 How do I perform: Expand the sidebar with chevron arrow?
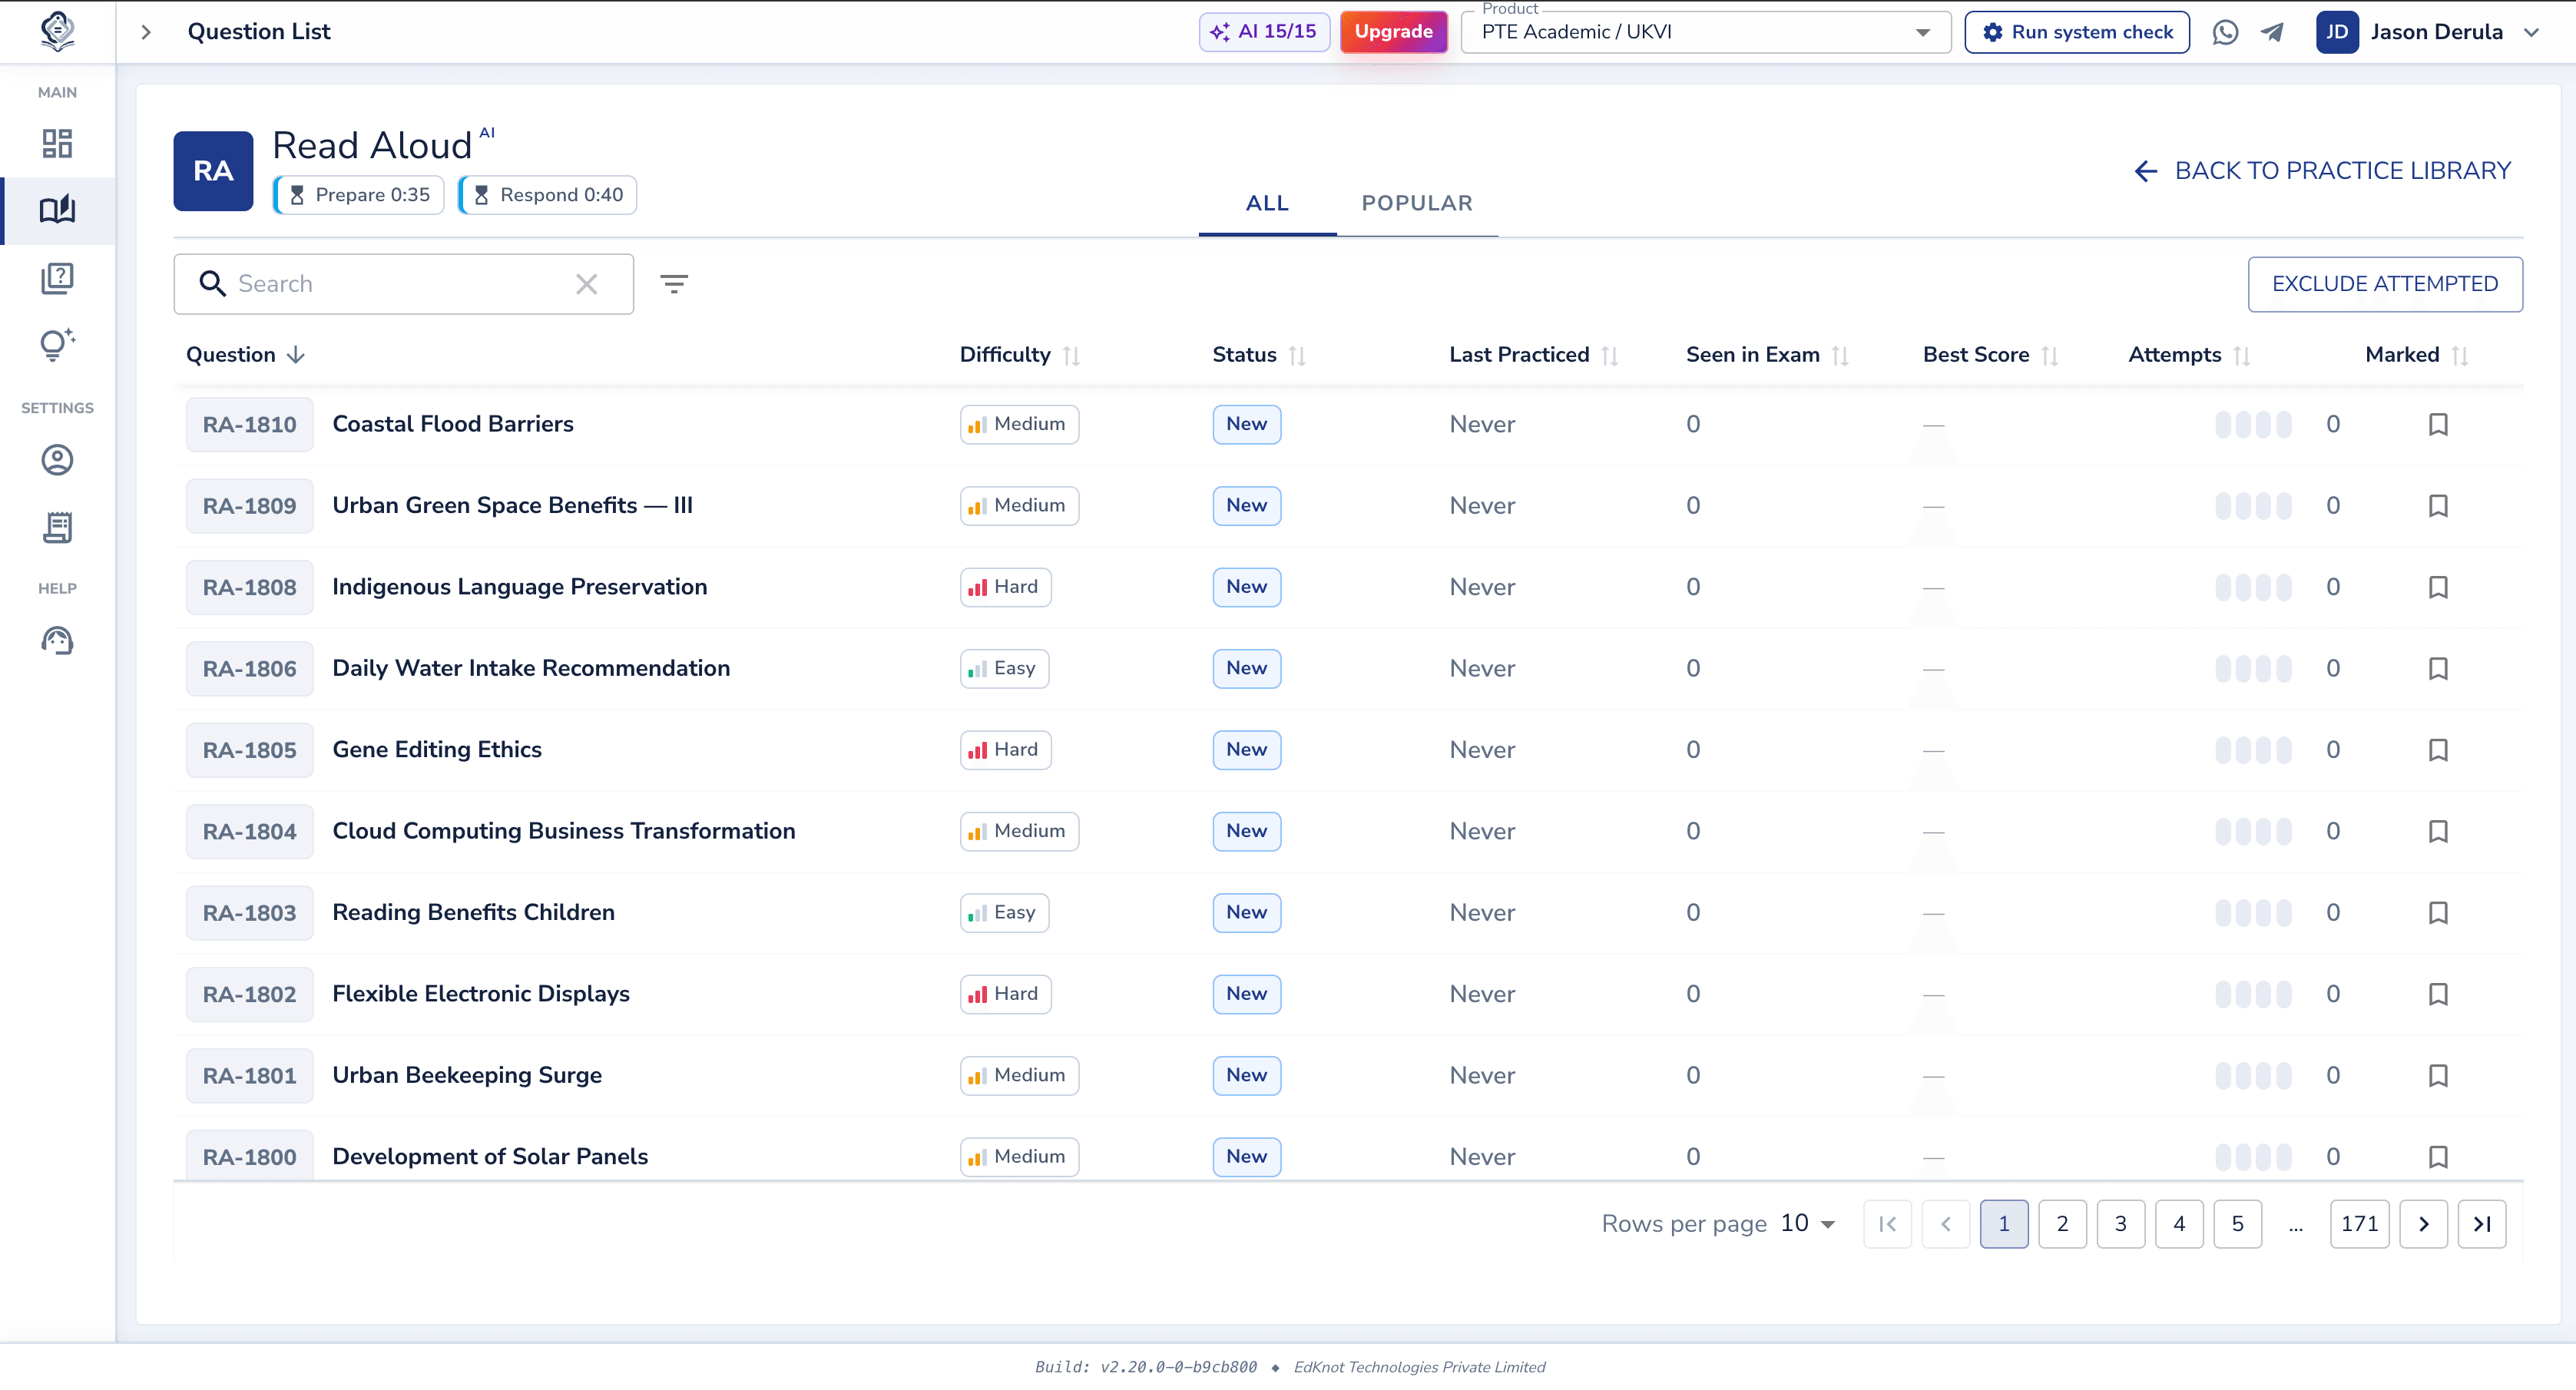pyautogui.click(x=146, y=32)
